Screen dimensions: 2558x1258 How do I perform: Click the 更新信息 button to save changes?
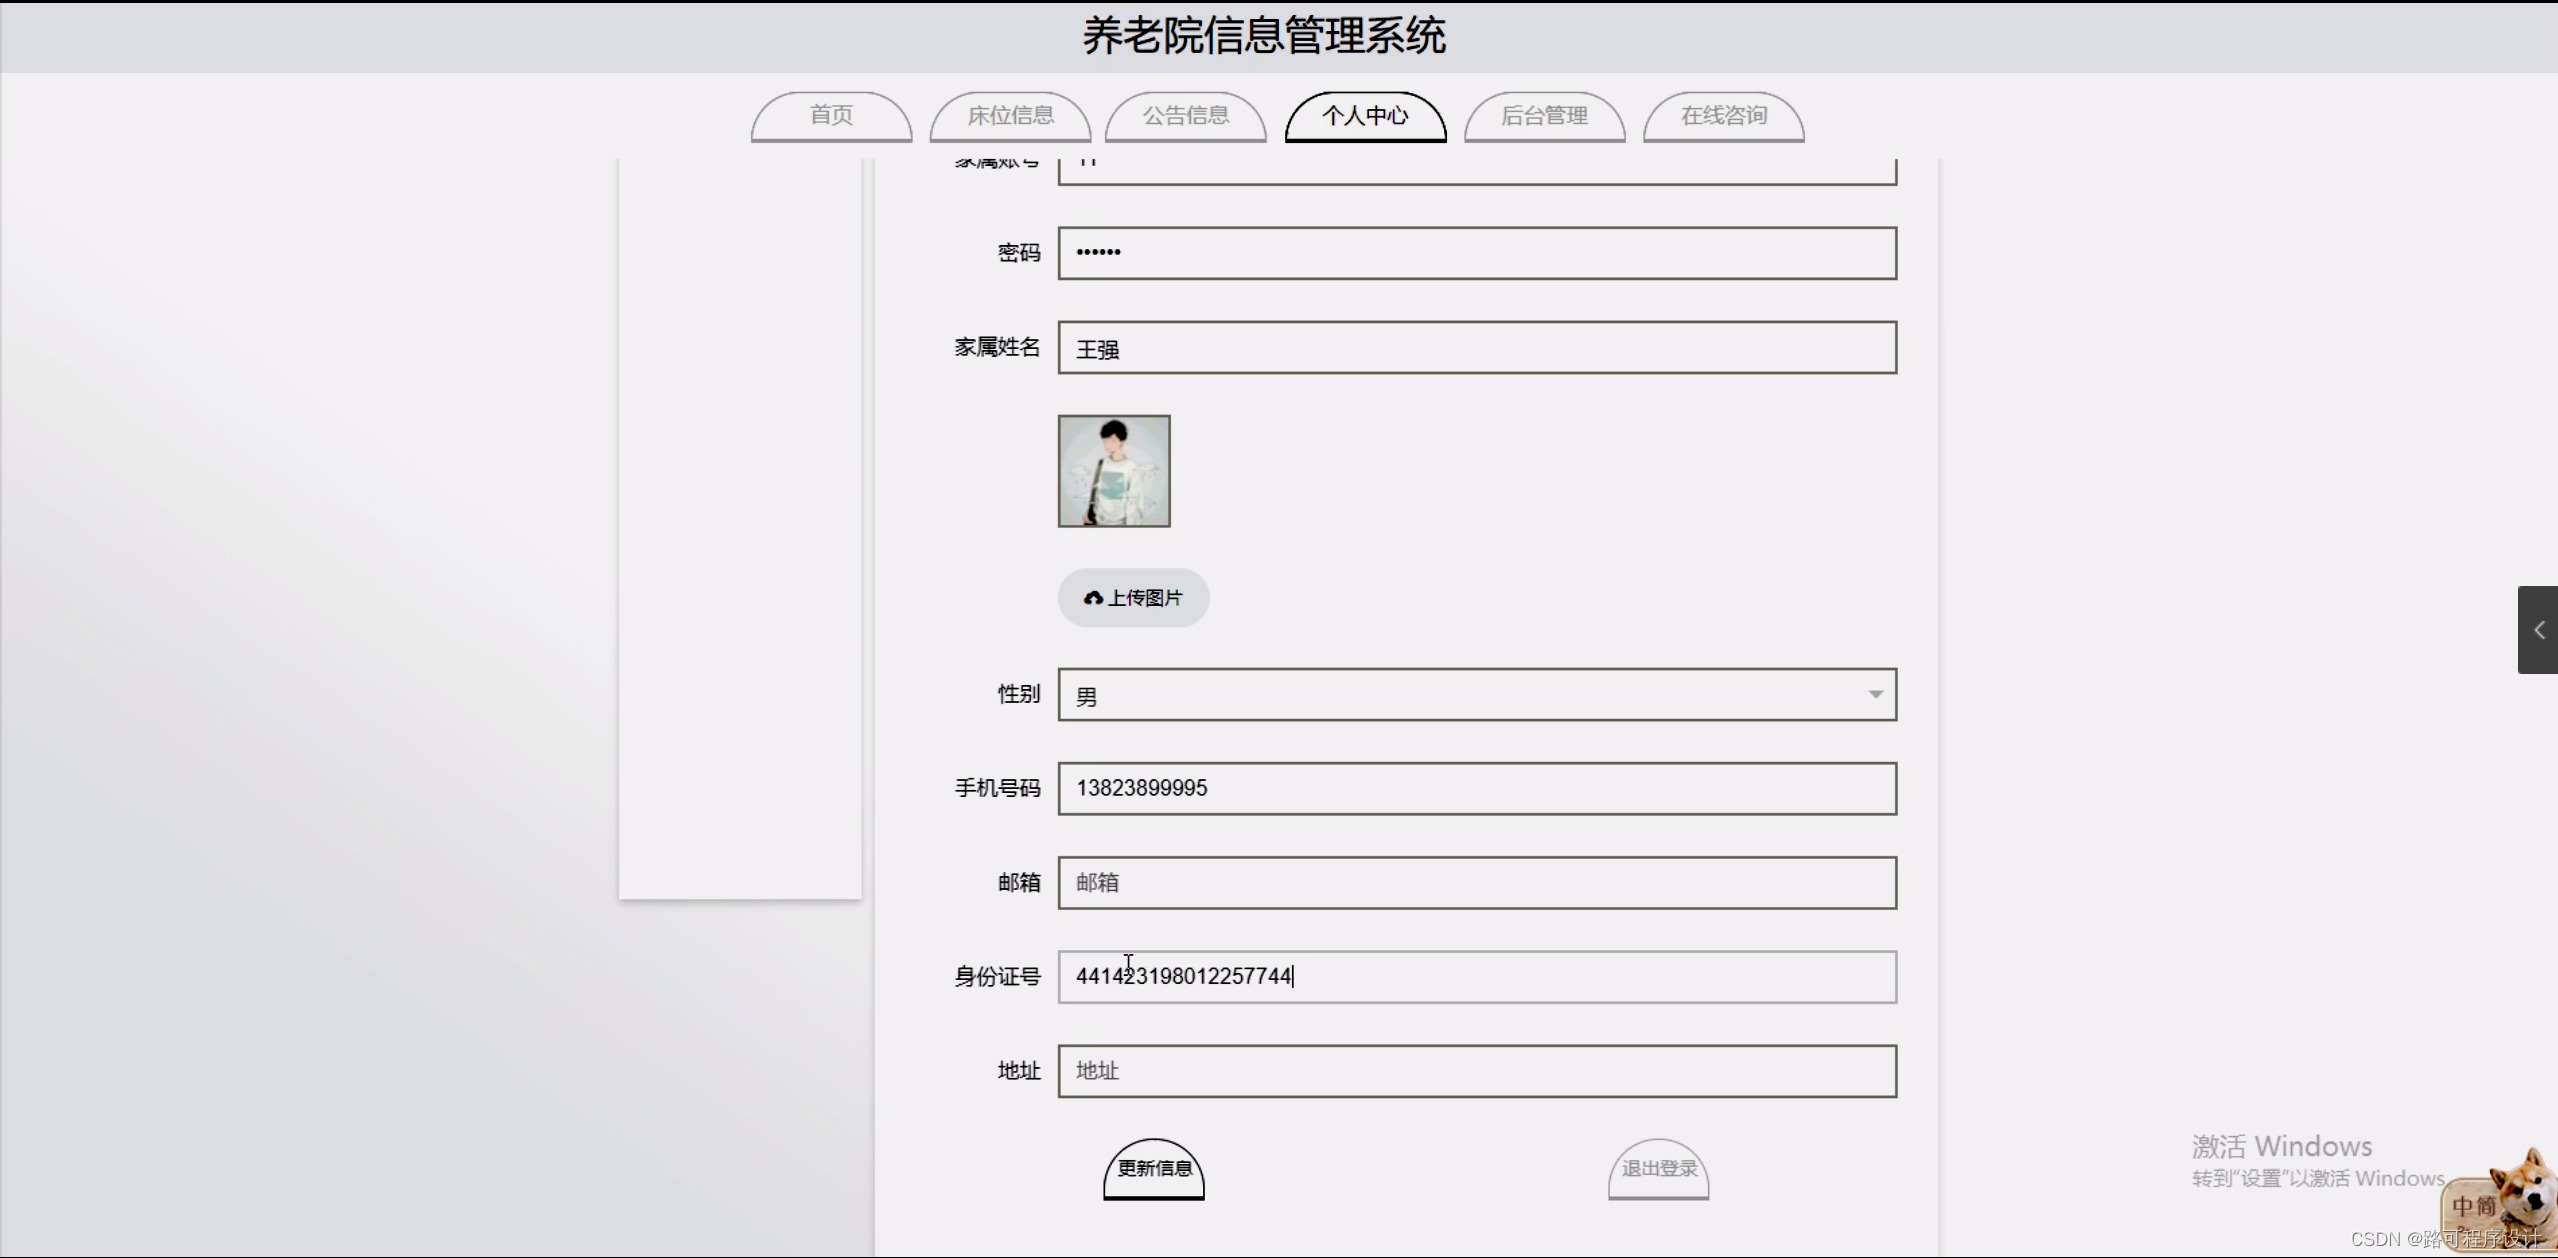click(1153, 1170)
